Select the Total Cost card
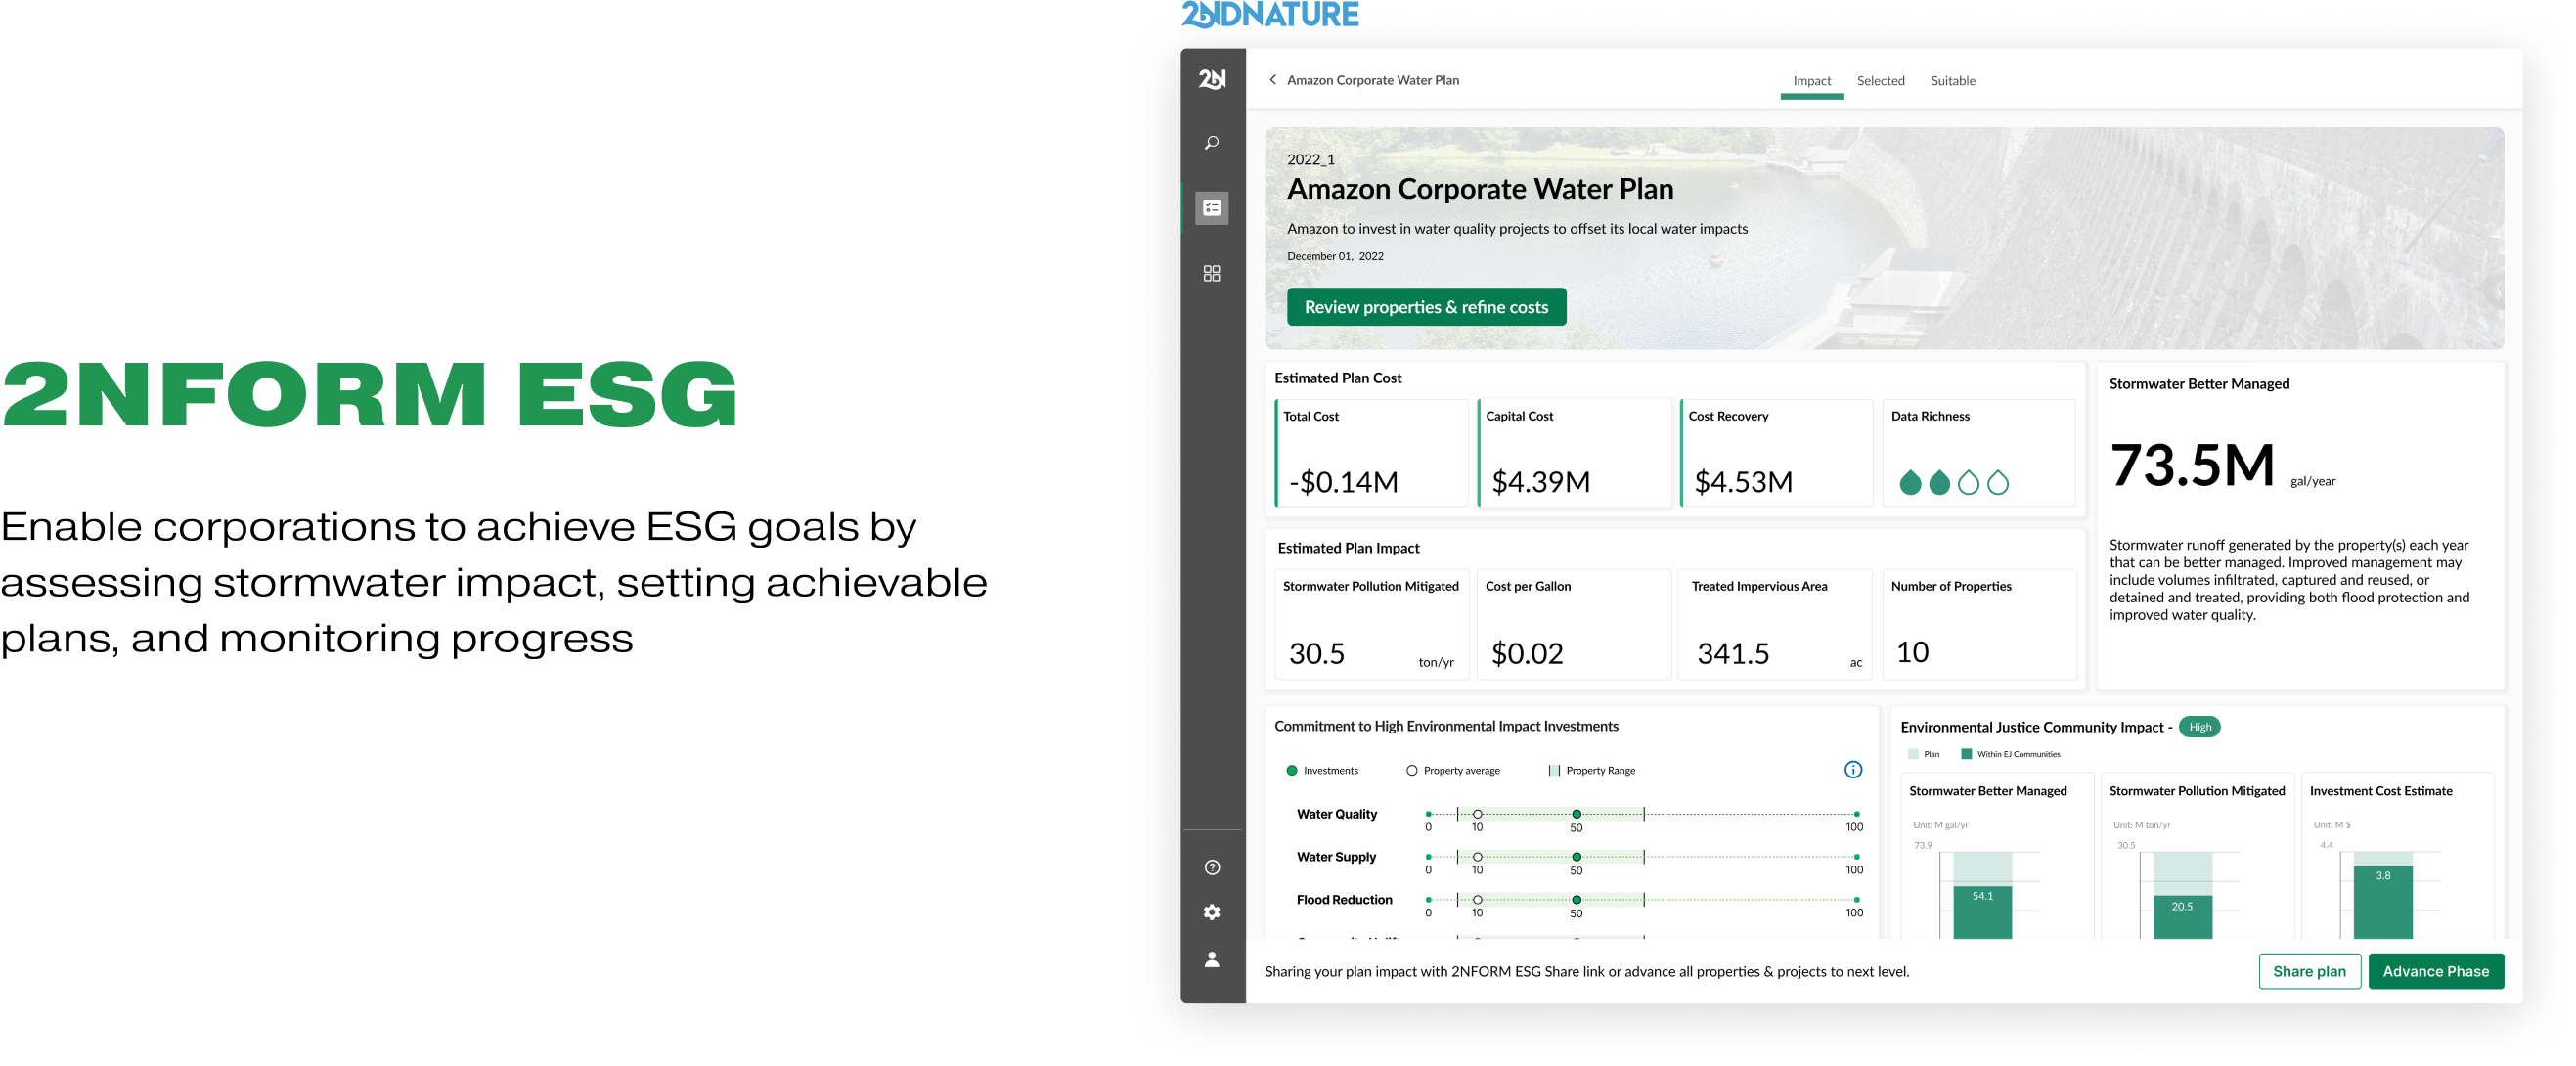Screen dimensions: 2576x1066 [x=1371, y=452]
